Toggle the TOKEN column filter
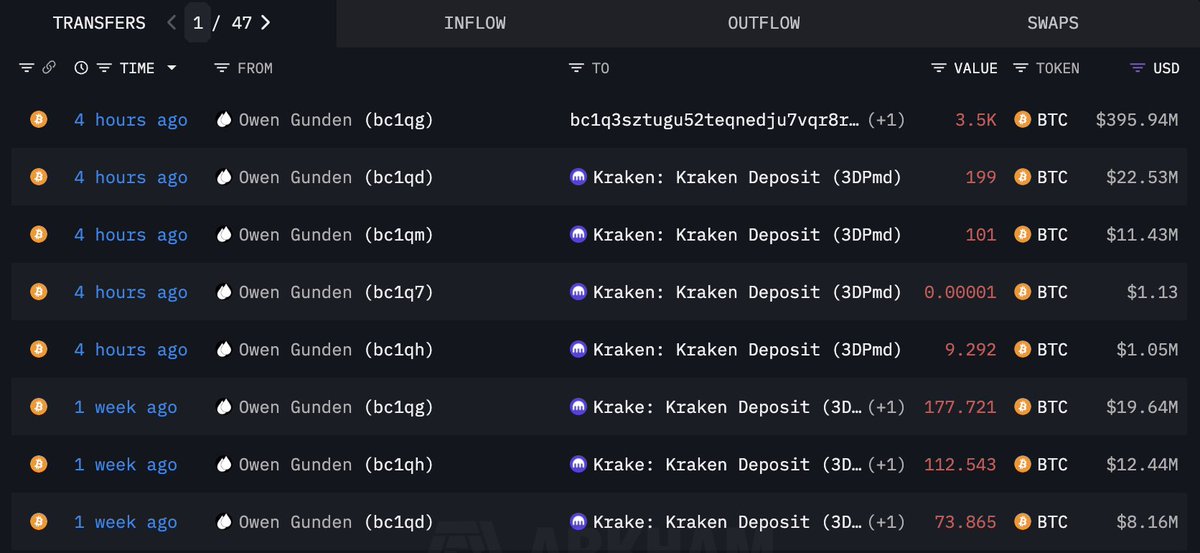The height and width of the screenshot is (553, 1200). tap(1020, 68)
